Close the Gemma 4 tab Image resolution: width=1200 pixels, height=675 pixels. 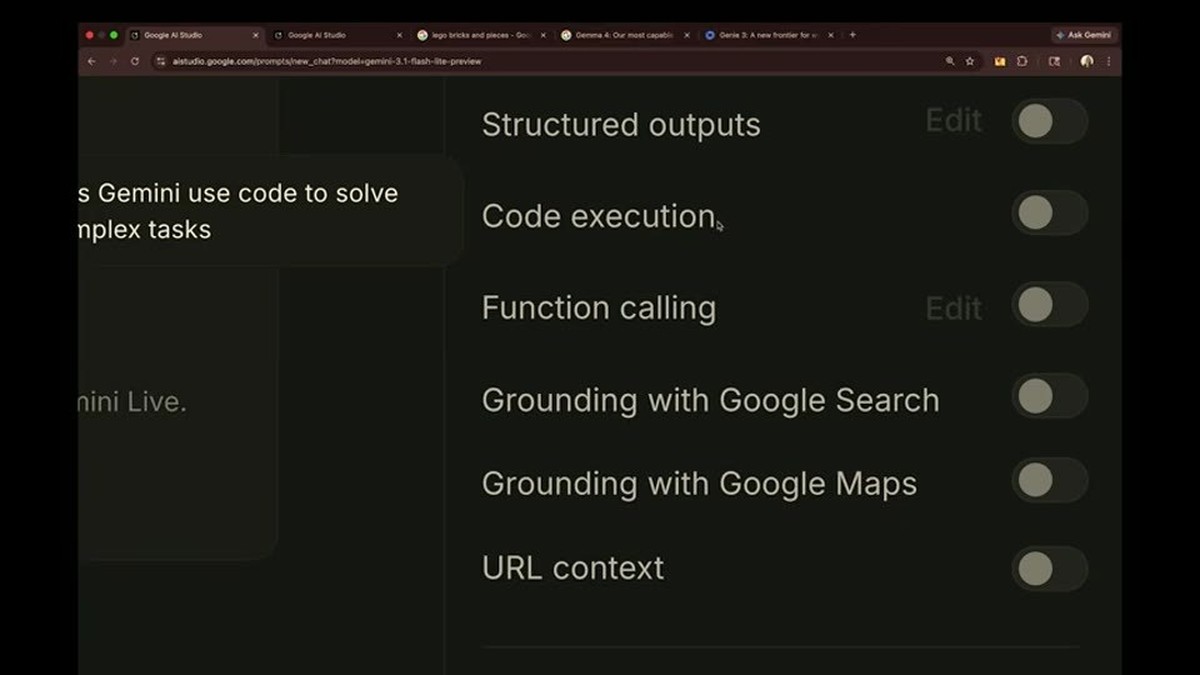(687, 35)
